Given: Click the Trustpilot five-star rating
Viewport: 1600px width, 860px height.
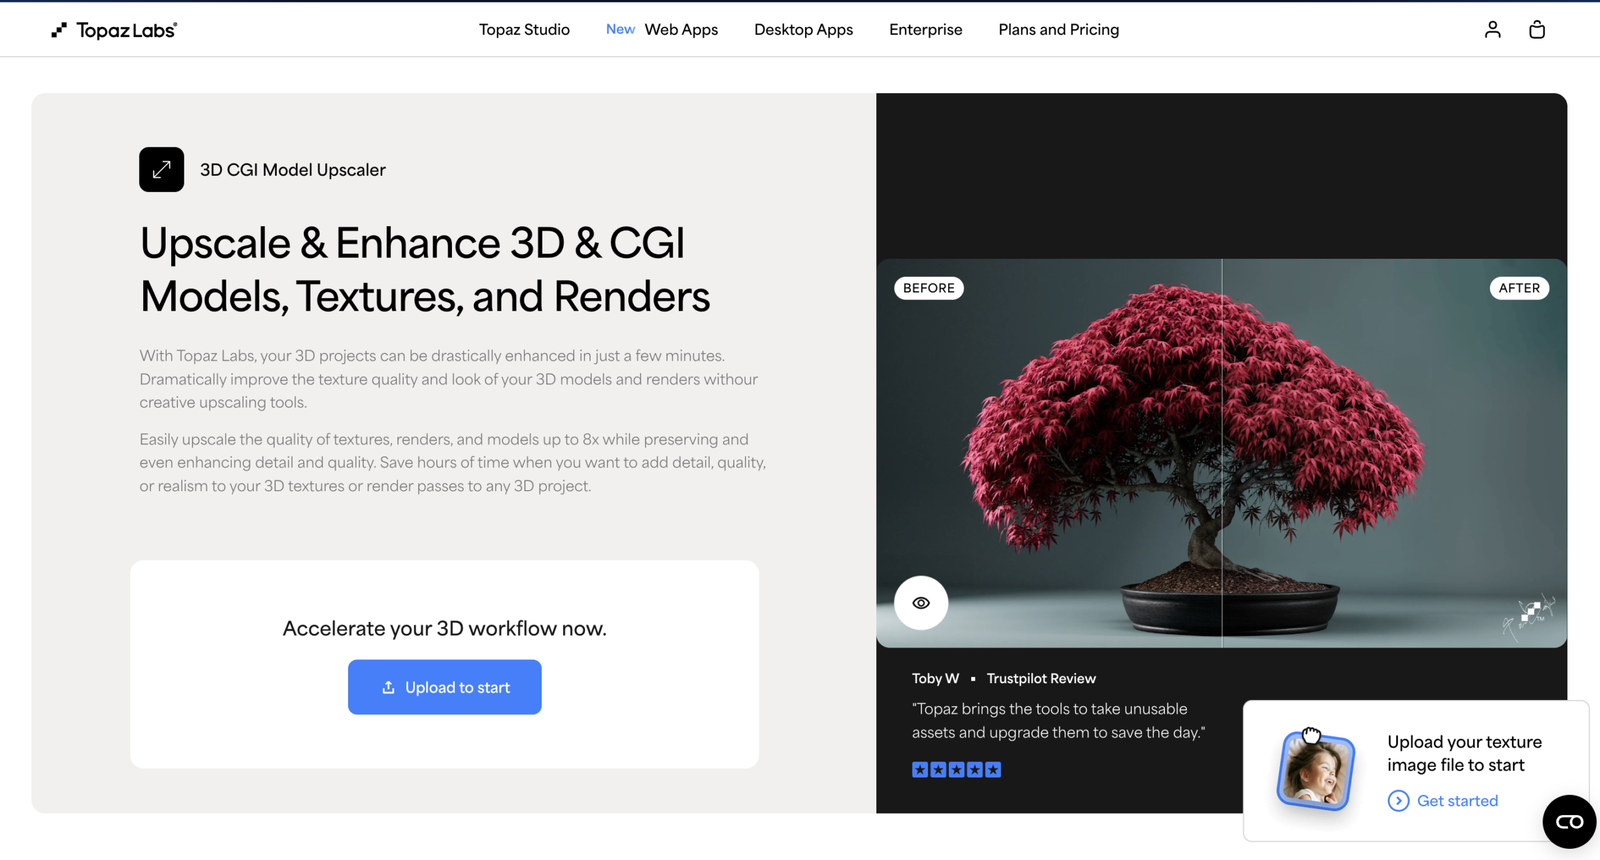Looking at the screenshot, I should 956,770.
